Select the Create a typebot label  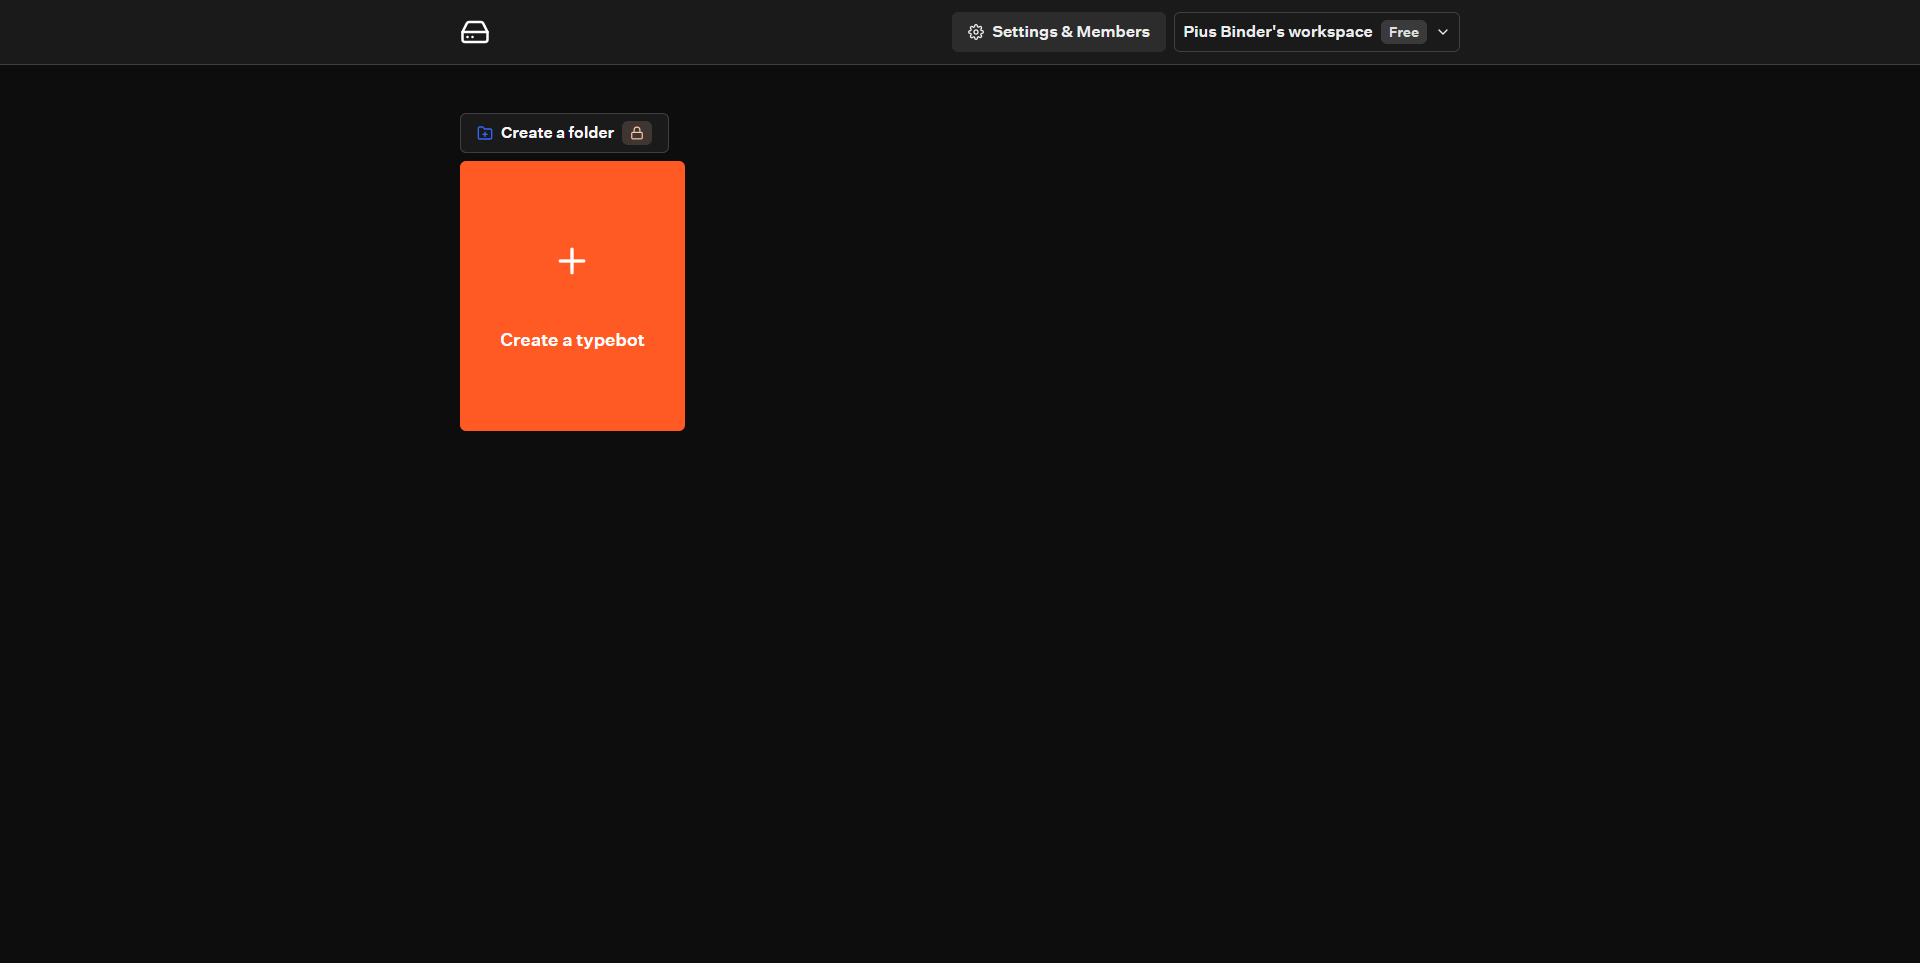point(572,340)
